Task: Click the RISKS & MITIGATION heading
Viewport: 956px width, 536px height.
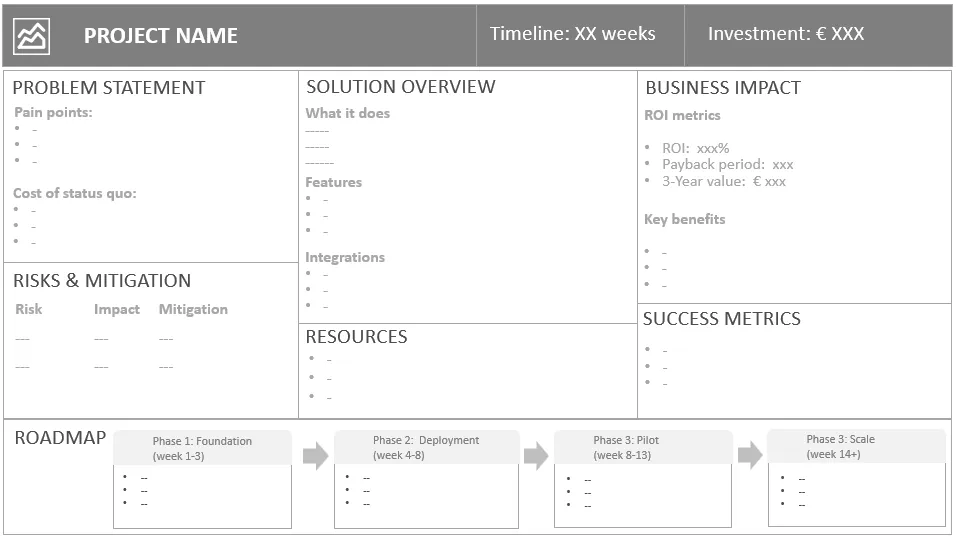Action: point(101,281)
